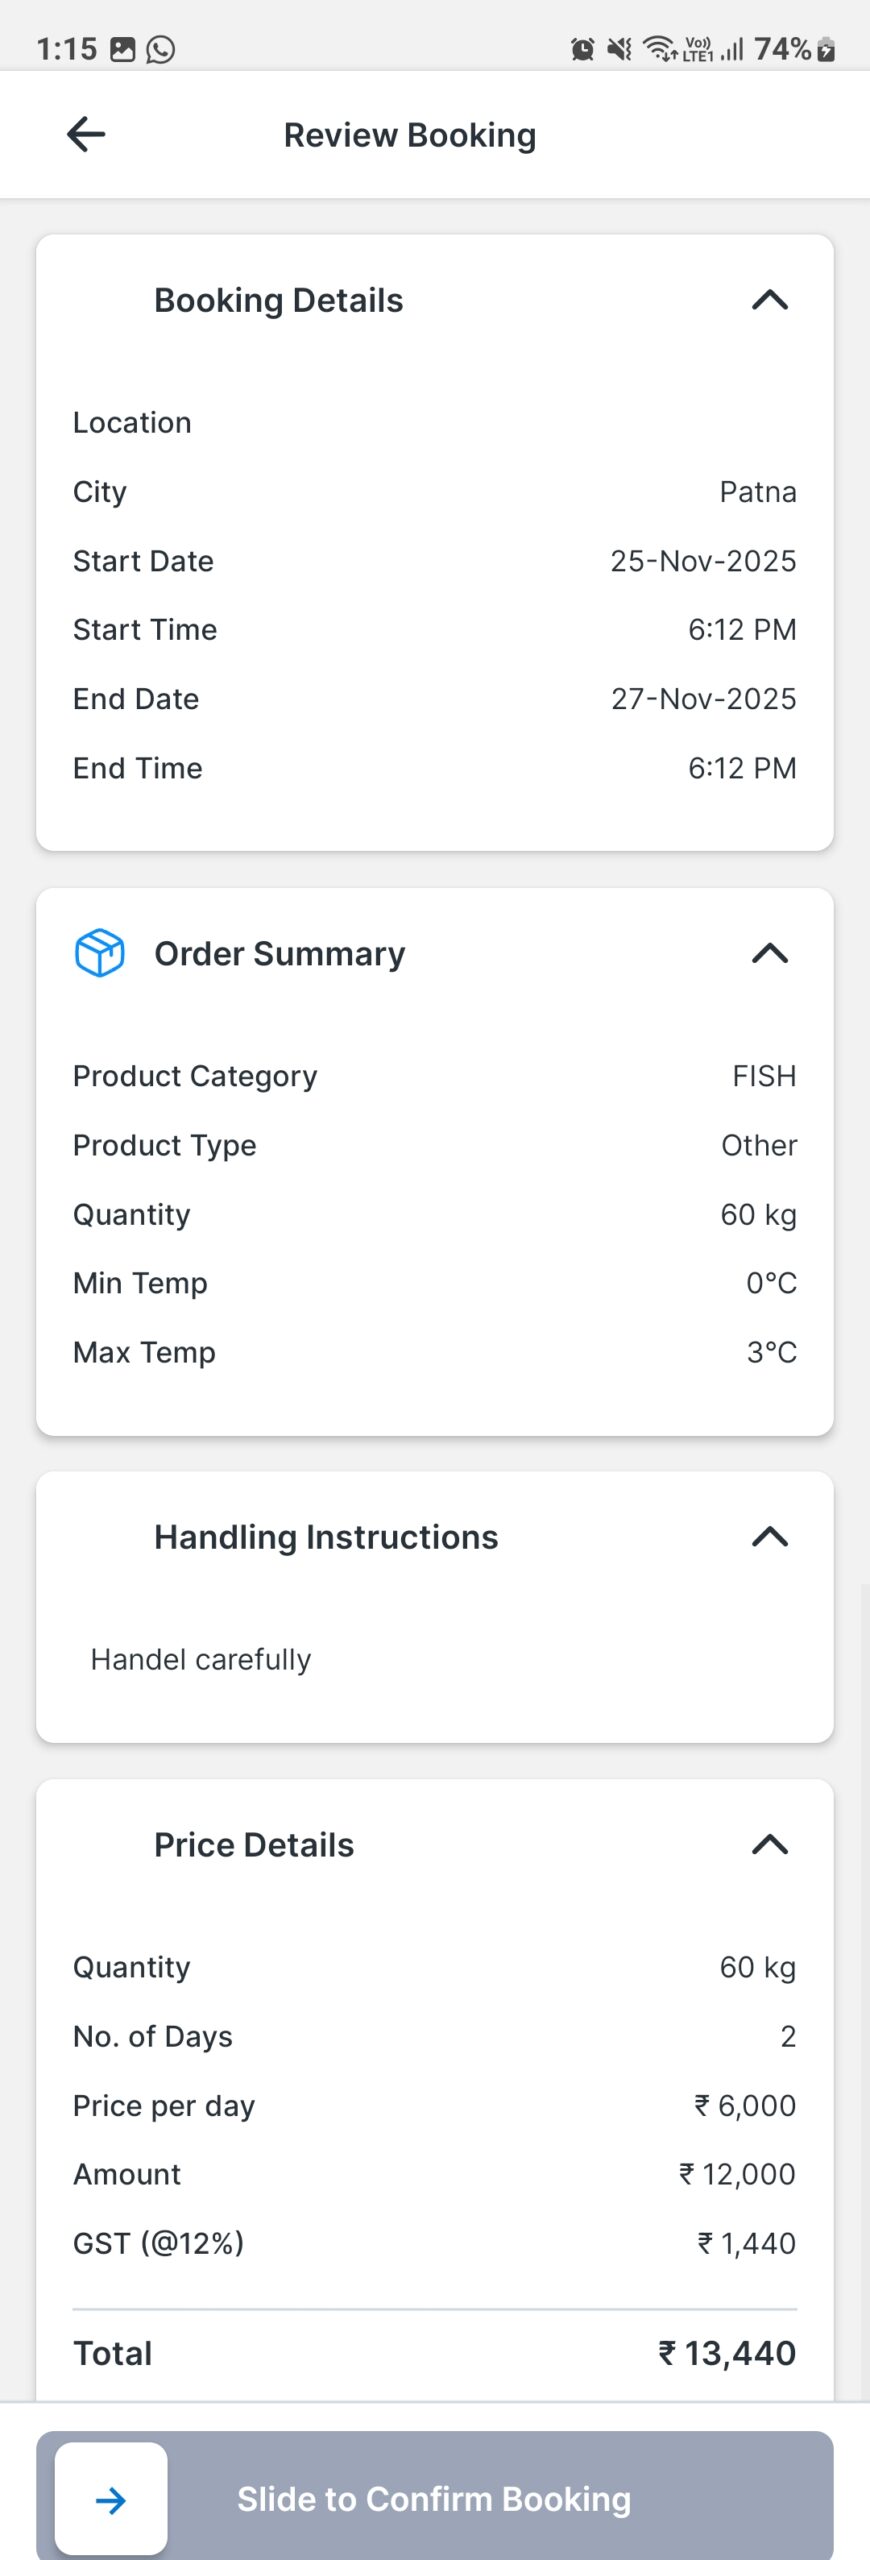Tap the WhatsApp notification icon
870x2560 pixels.
(160, 49)
